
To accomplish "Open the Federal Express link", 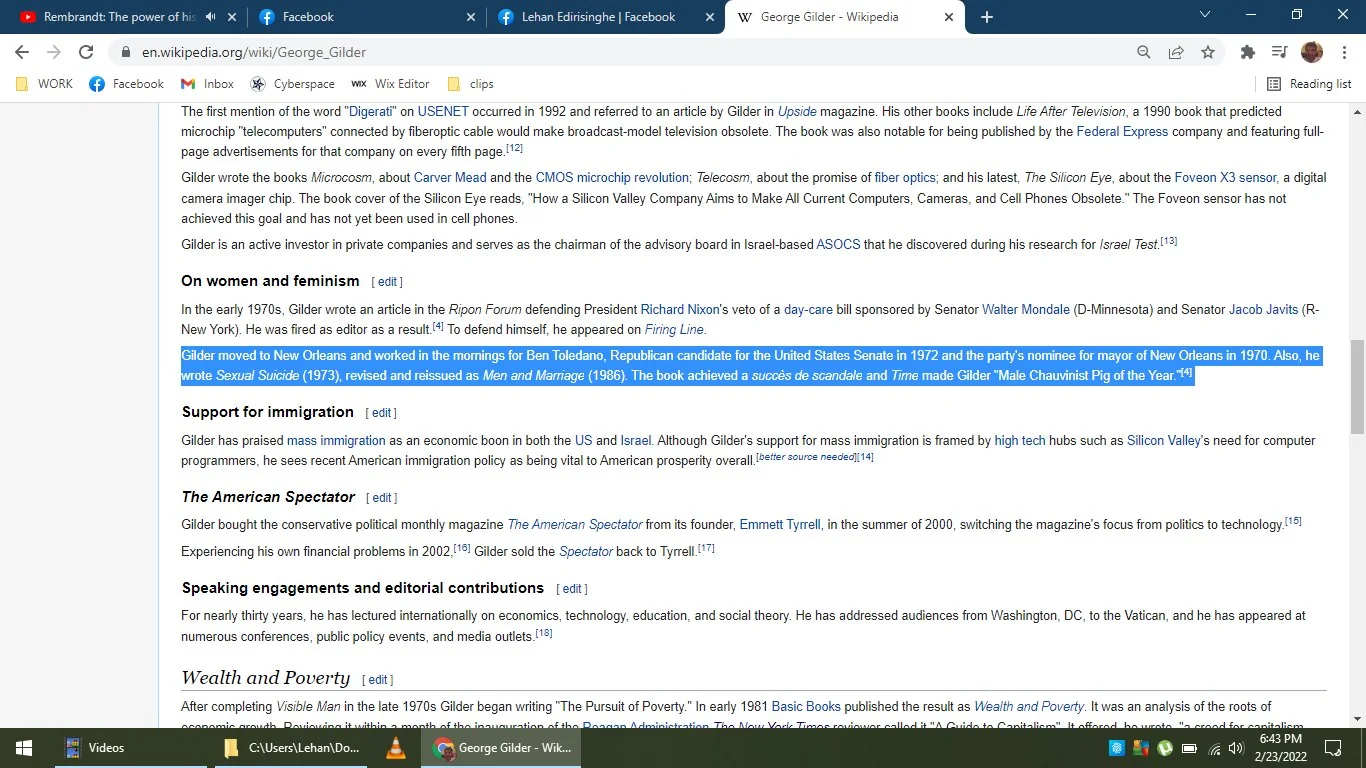I will coord(1122,132).
